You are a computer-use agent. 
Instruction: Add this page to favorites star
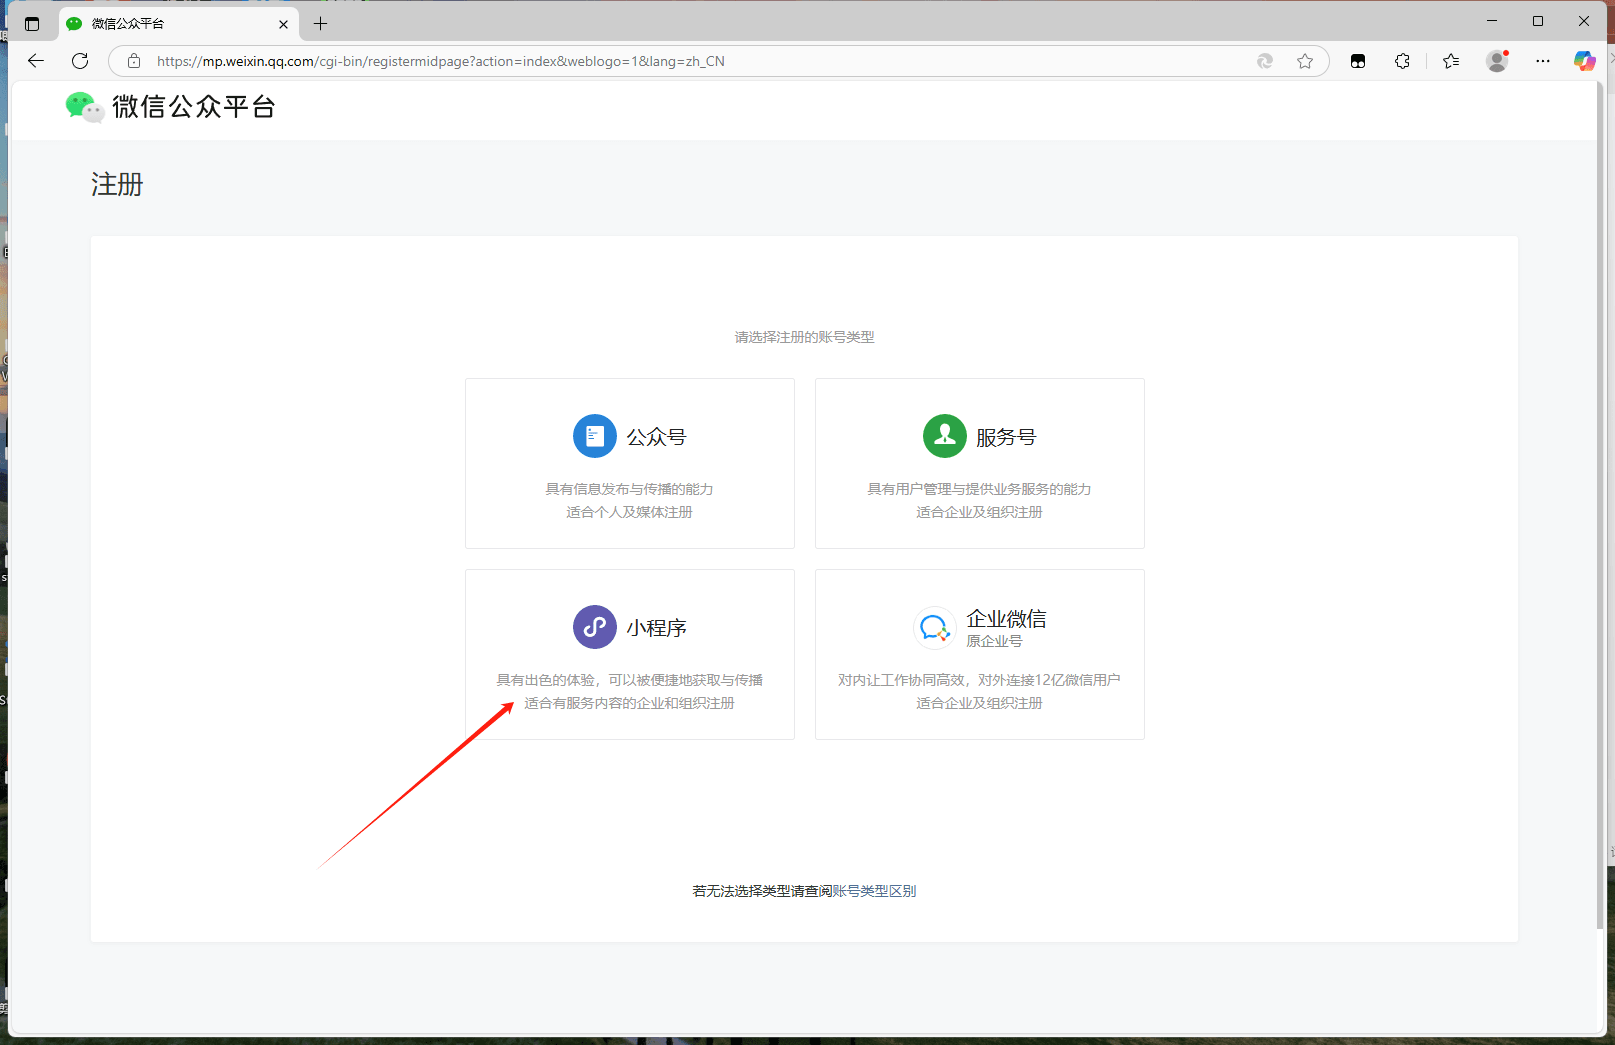1305,61
